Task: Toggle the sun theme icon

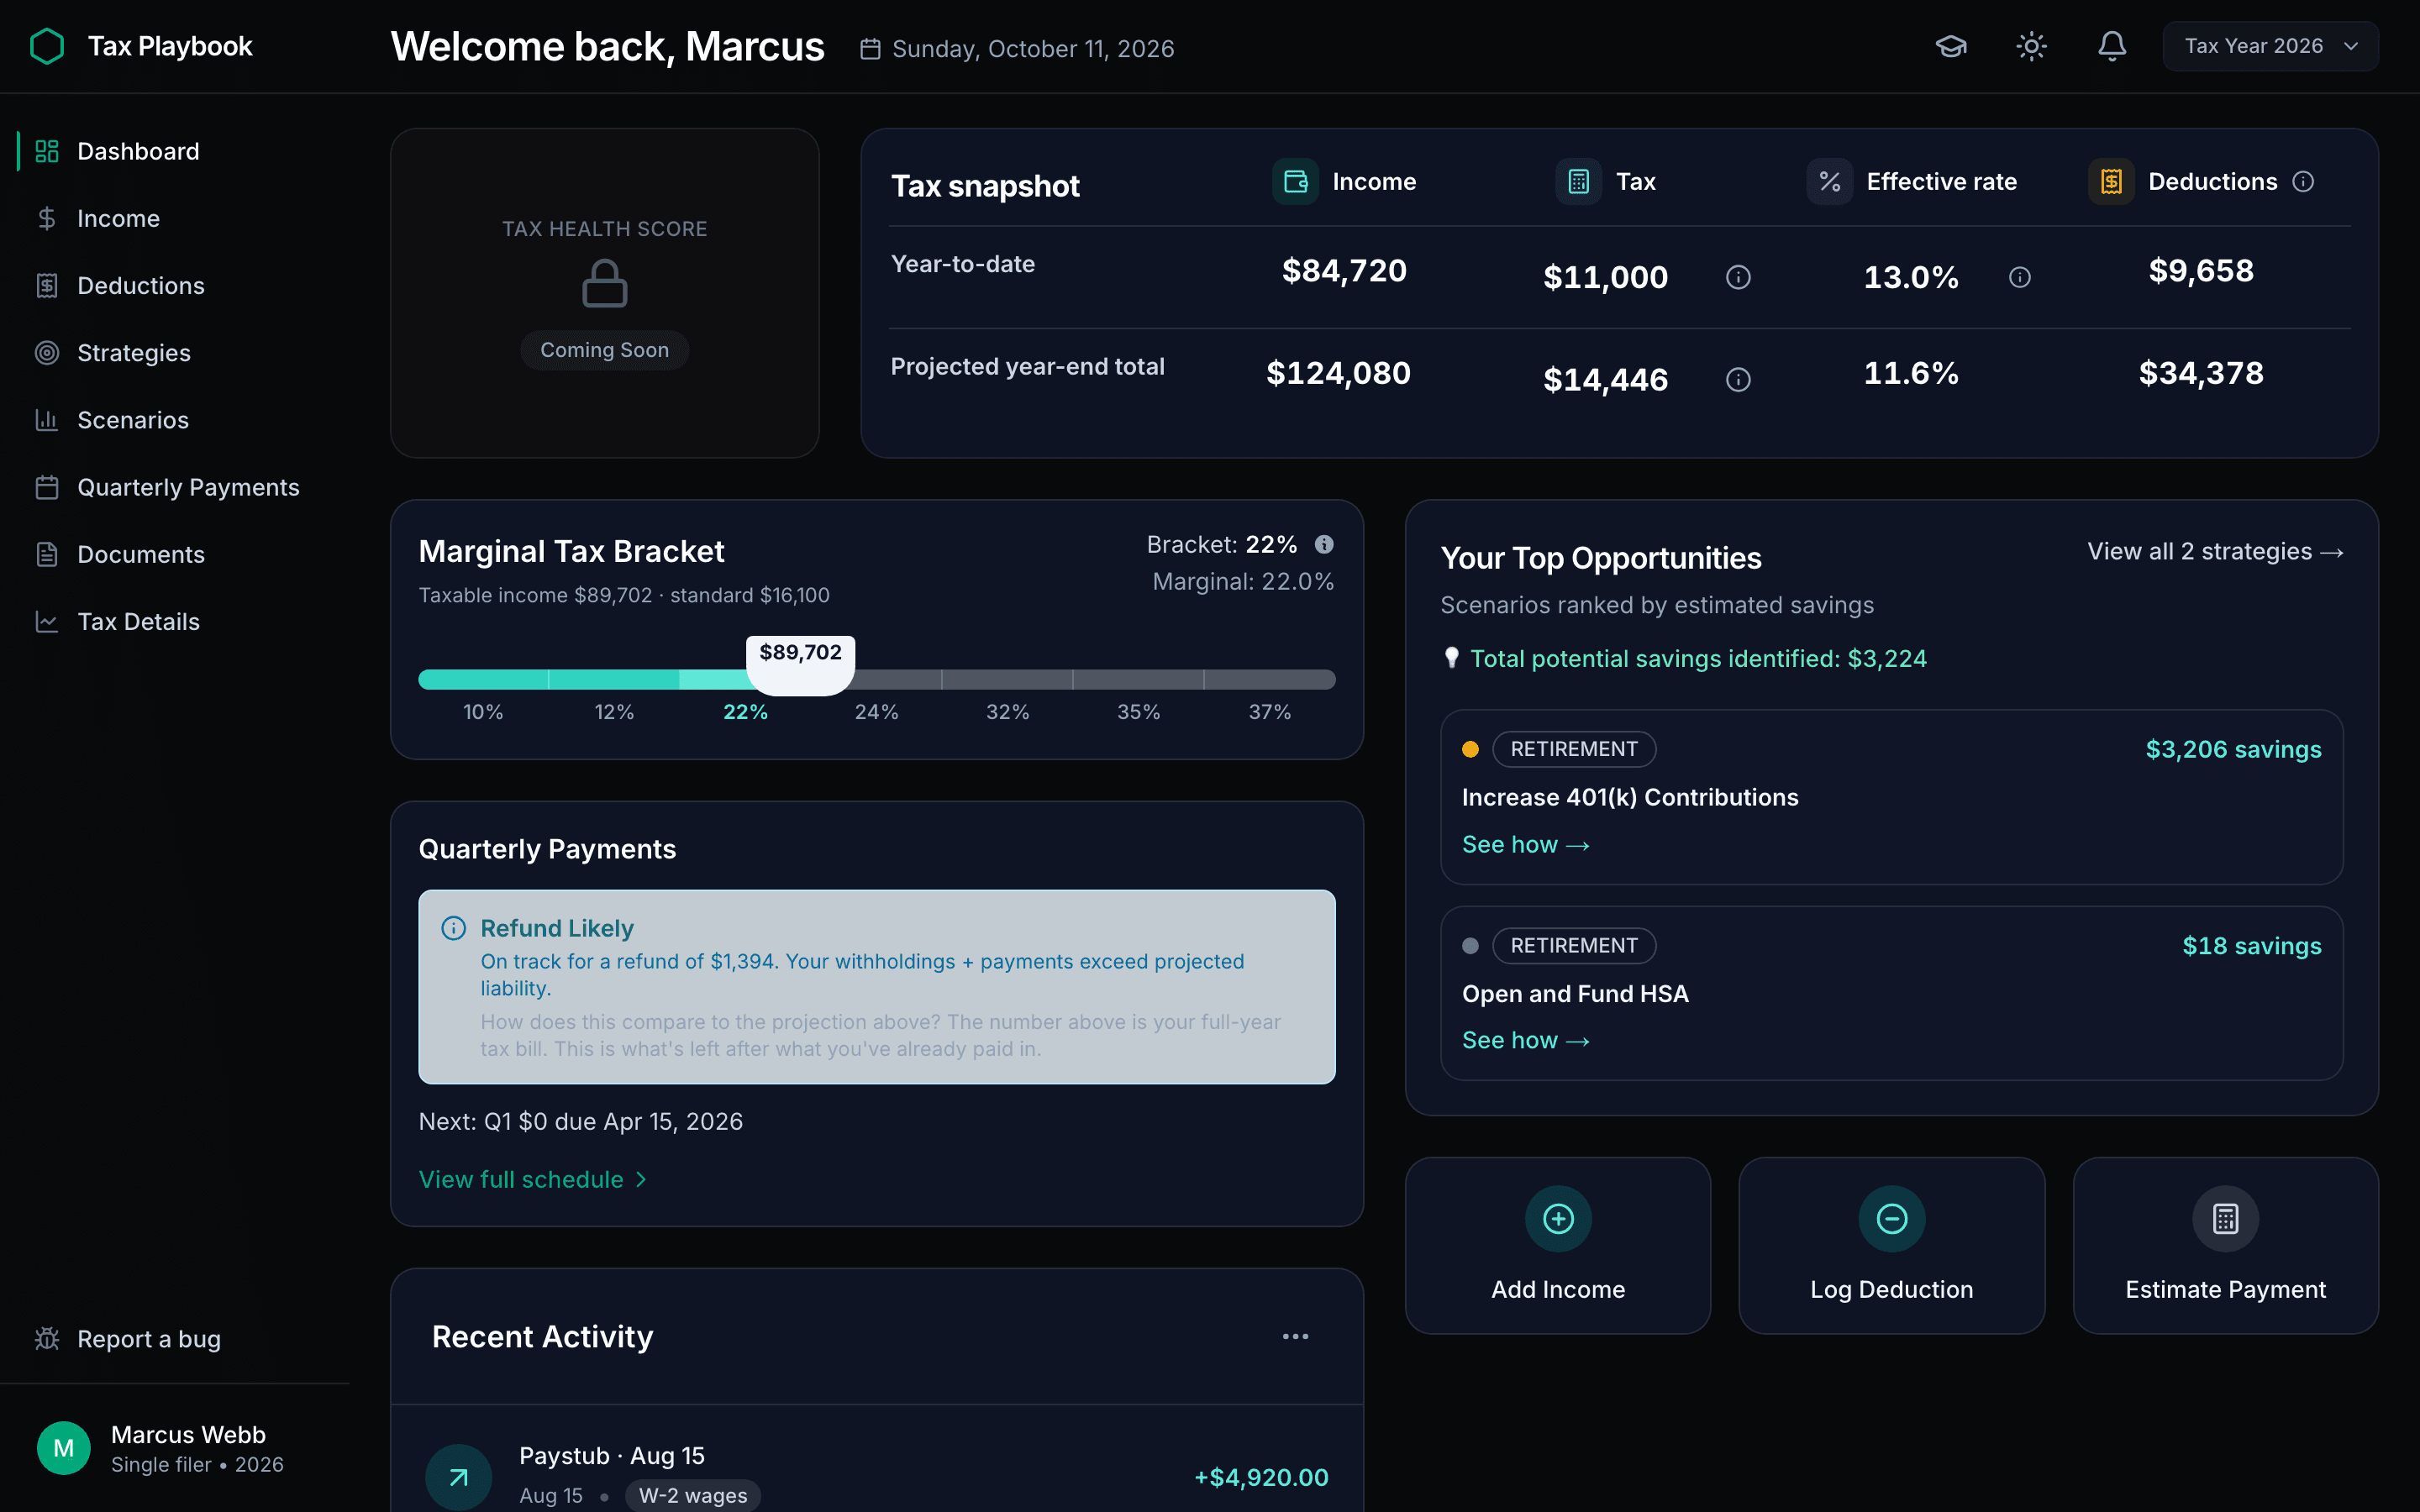Action: 2031,46
